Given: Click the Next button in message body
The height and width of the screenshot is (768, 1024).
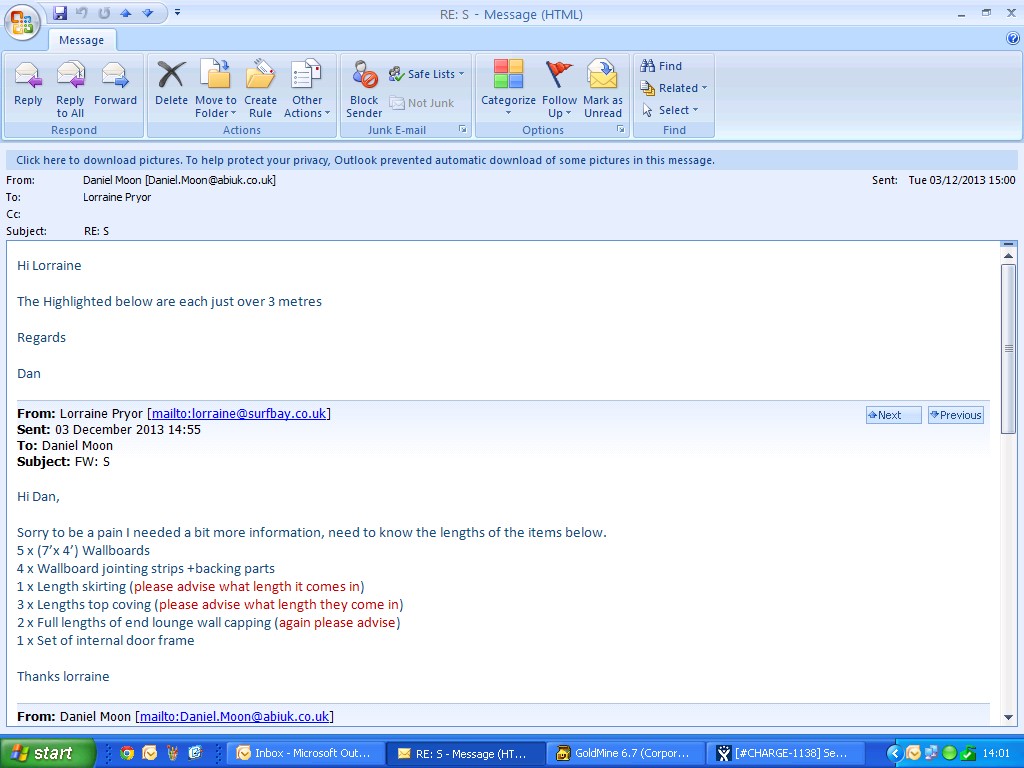Looking at the screenshot, I should coord(893,415).
